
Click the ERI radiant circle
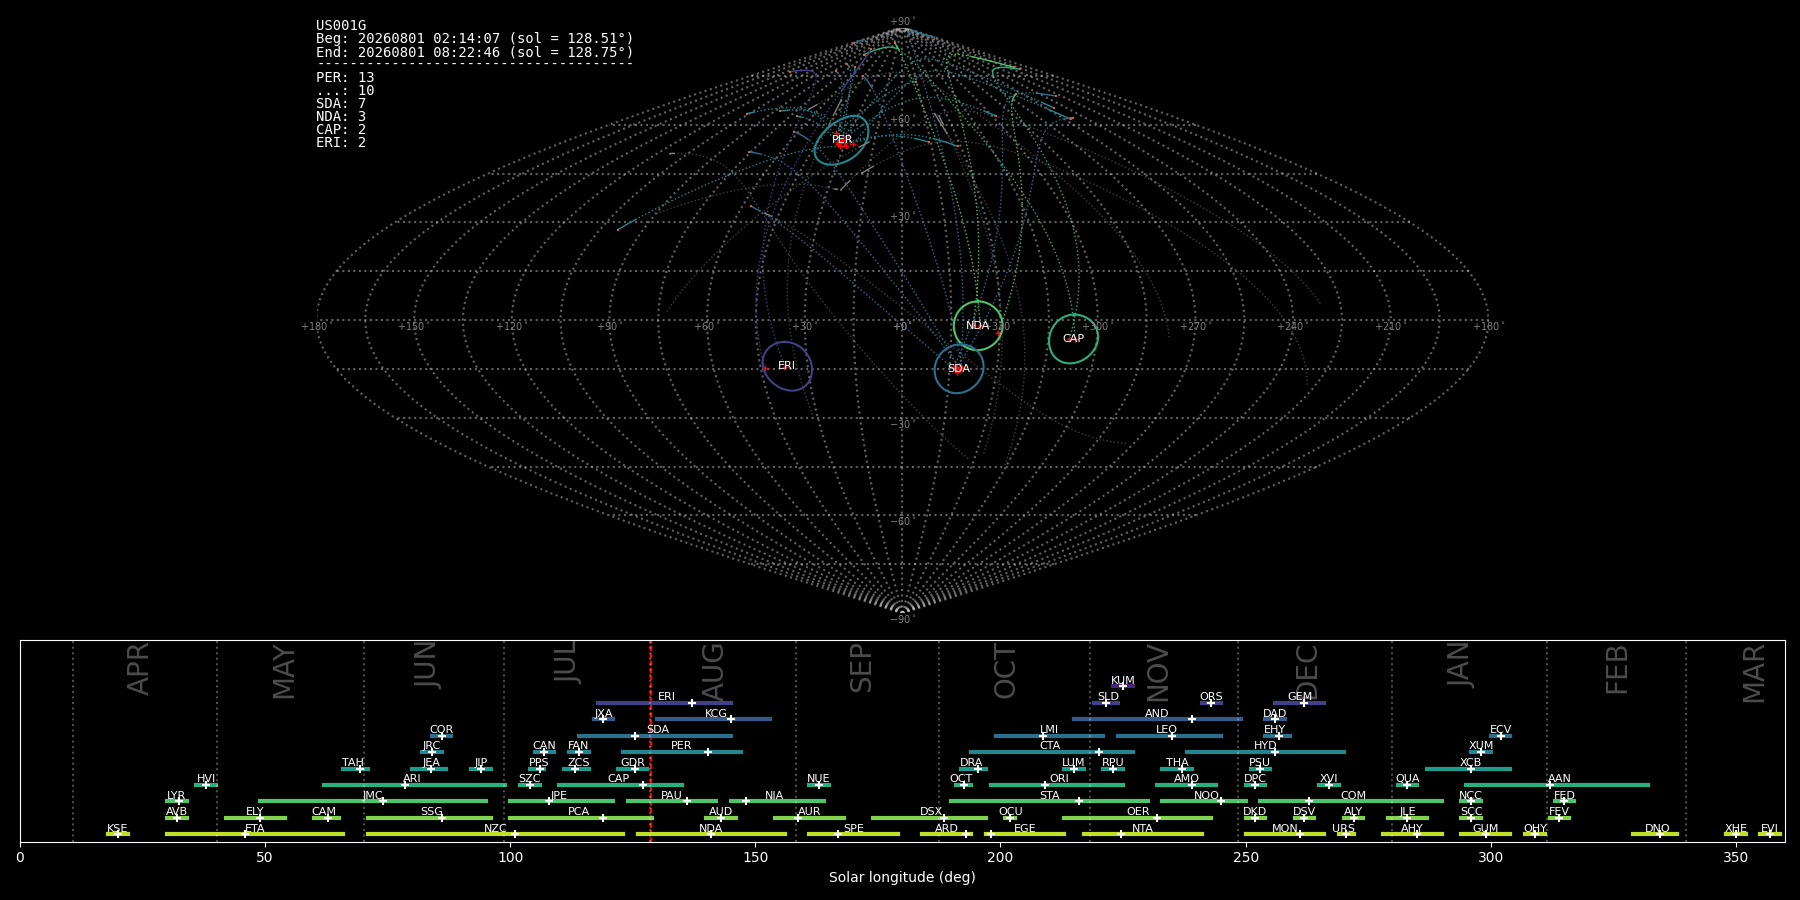tap(787, 366)
